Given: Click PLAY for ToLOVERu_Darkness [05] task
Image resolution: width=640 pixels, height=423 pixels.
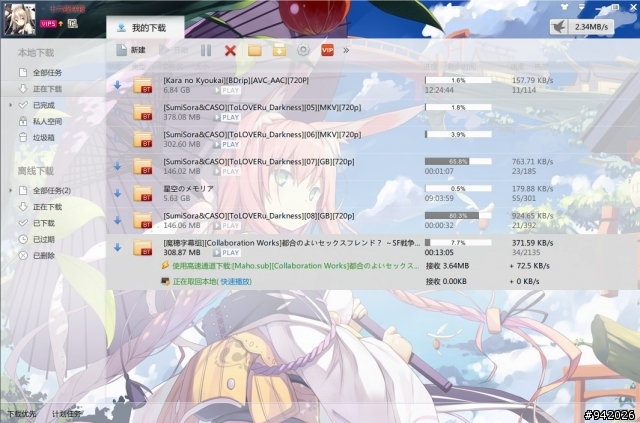Looking at the screenshot, I should coord(227,117).
